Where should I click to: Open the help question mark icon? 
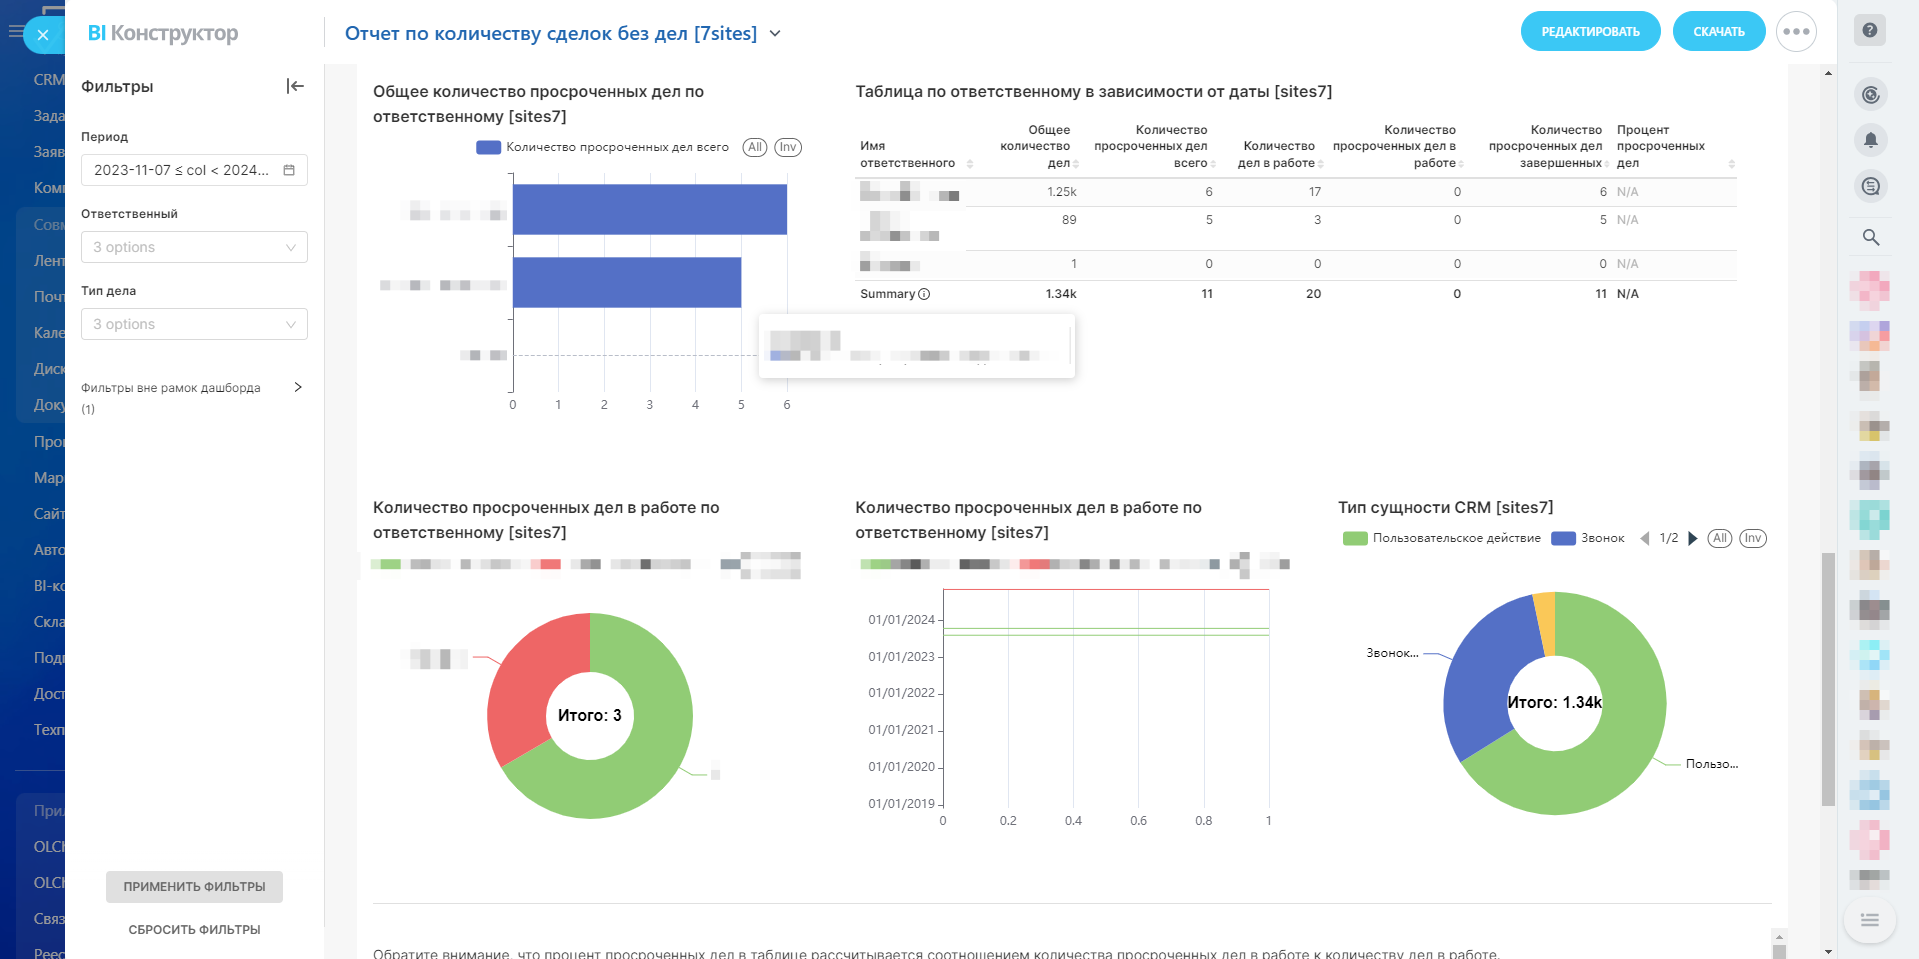pyautogui.click(x=1870, y=31)
